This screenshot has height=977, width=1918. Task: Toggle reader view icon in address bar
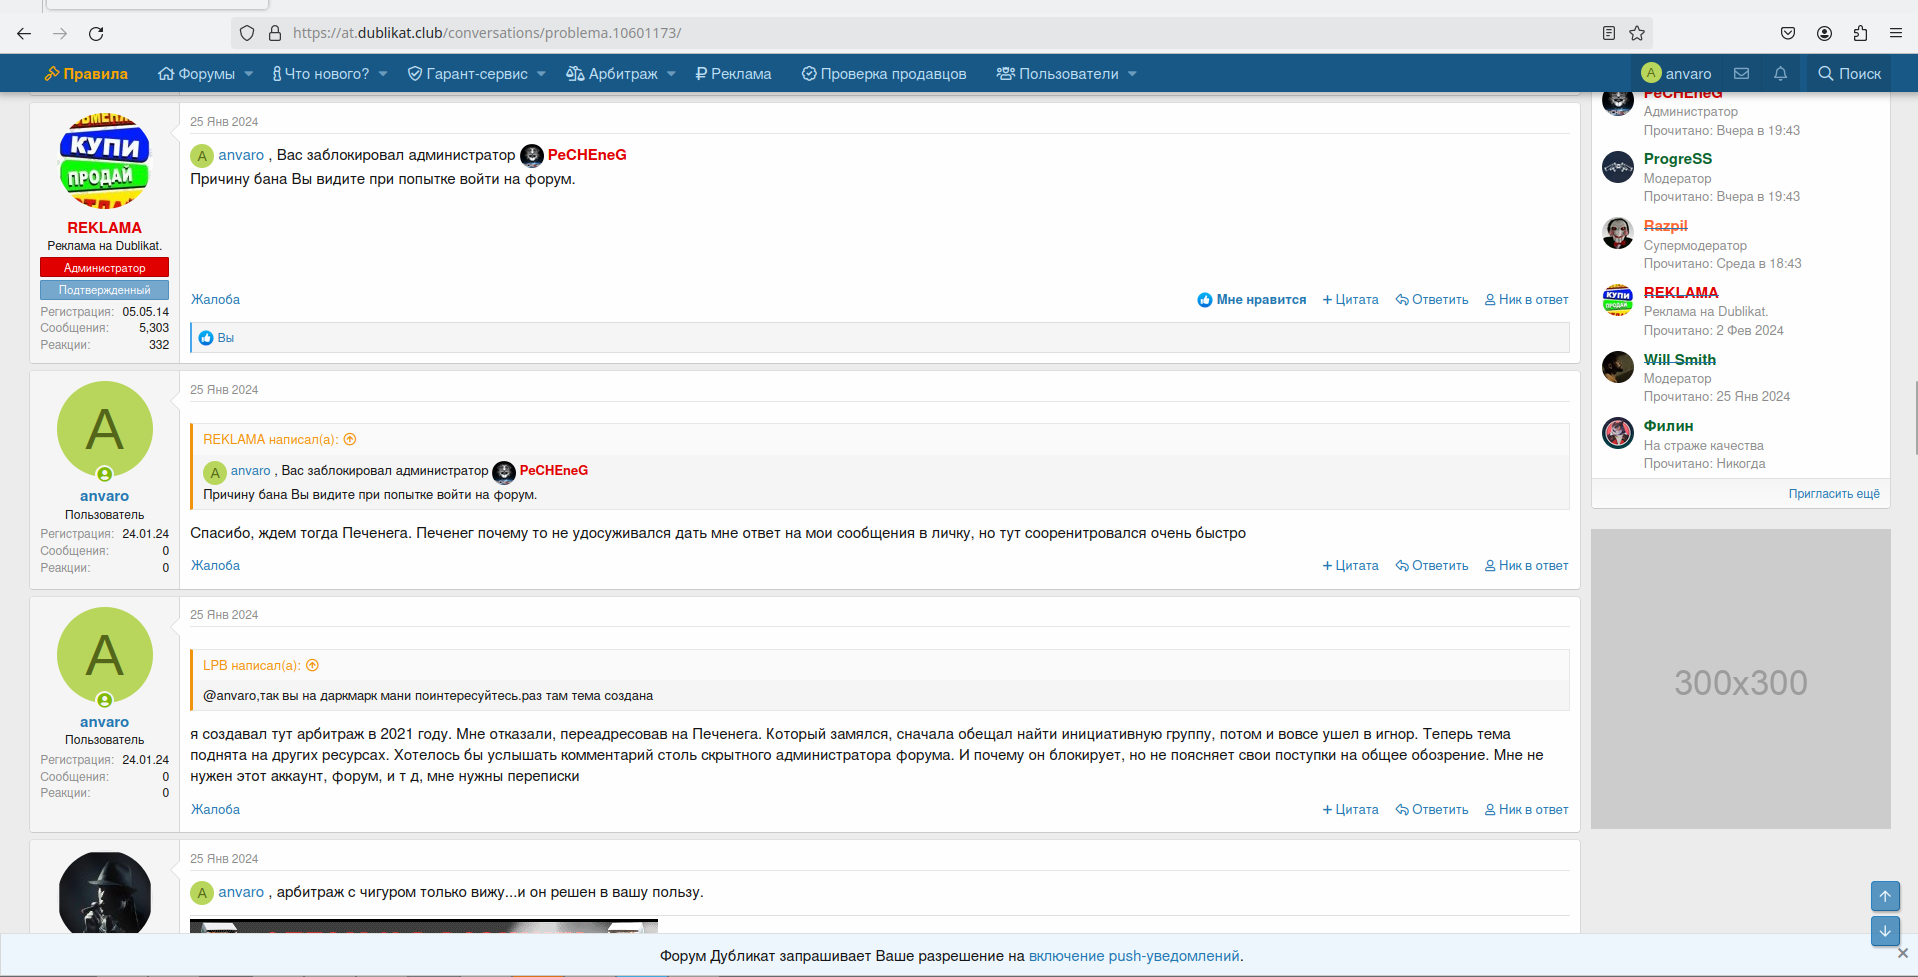click(x=1609, y=33)
